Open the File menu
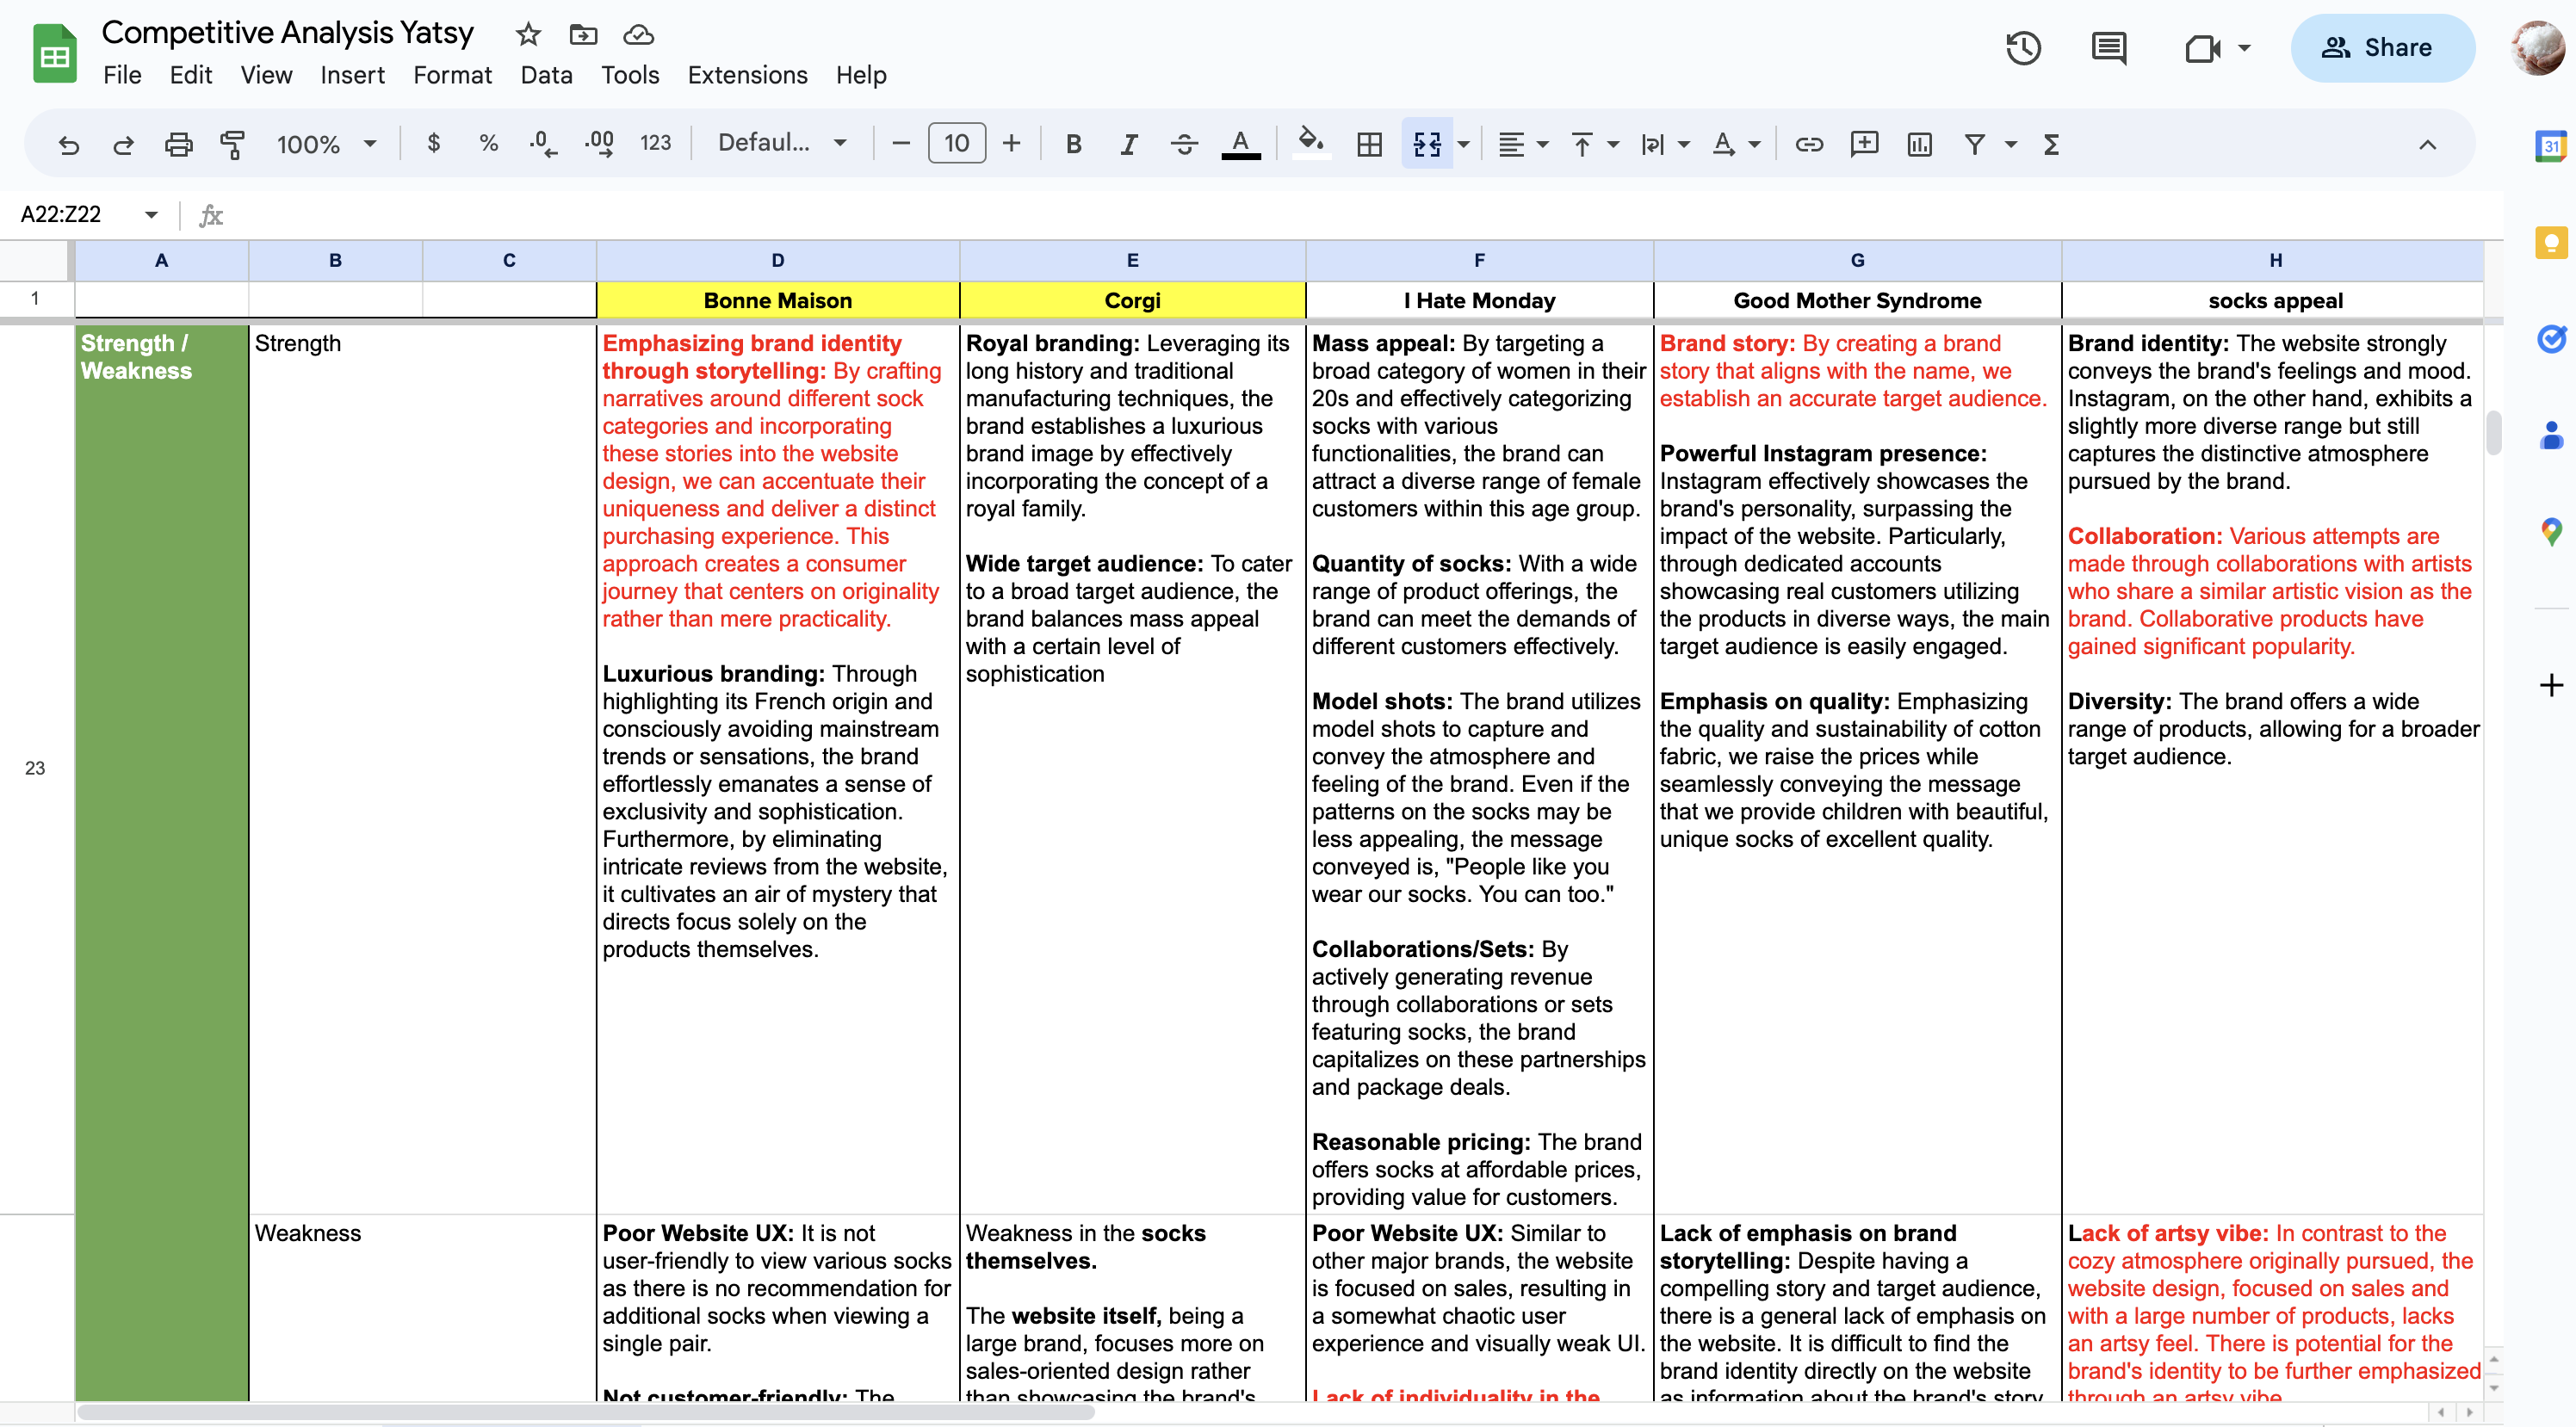 (x=122, y=75)
